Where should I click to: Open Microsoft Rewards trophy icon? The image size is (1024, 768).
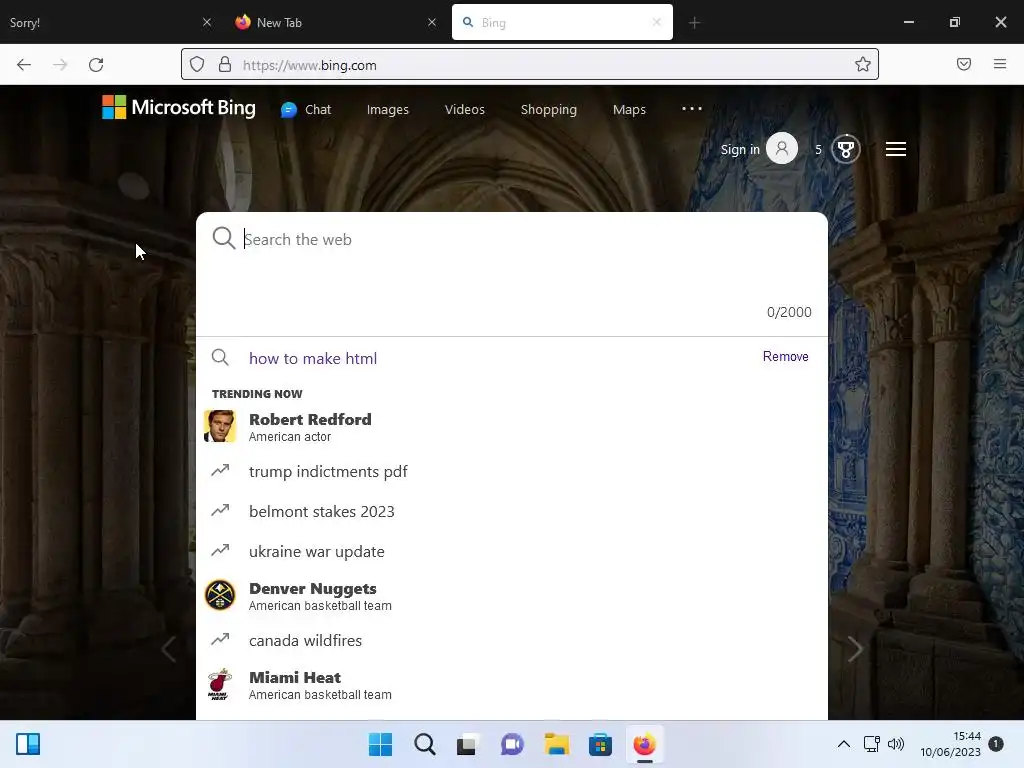(x=846, y=150)
